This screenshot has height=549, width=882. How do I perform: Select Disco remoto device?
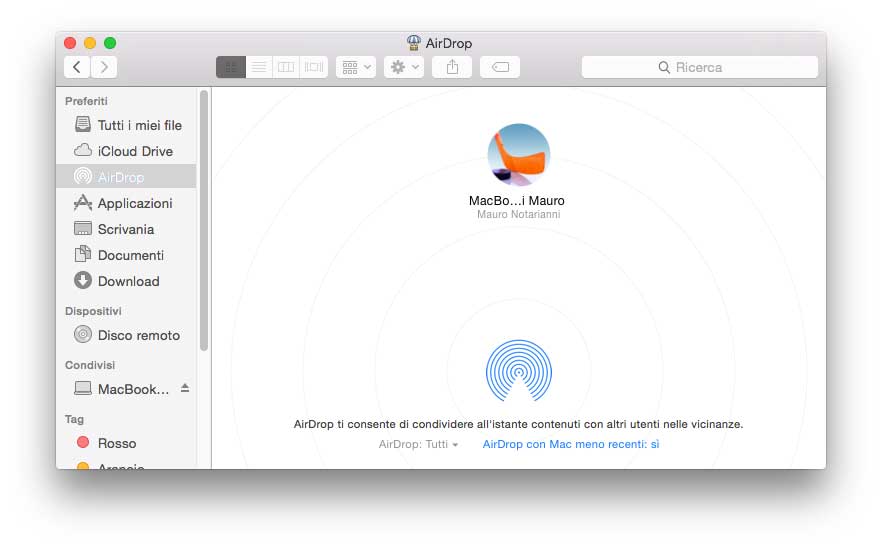pos(128,335)
